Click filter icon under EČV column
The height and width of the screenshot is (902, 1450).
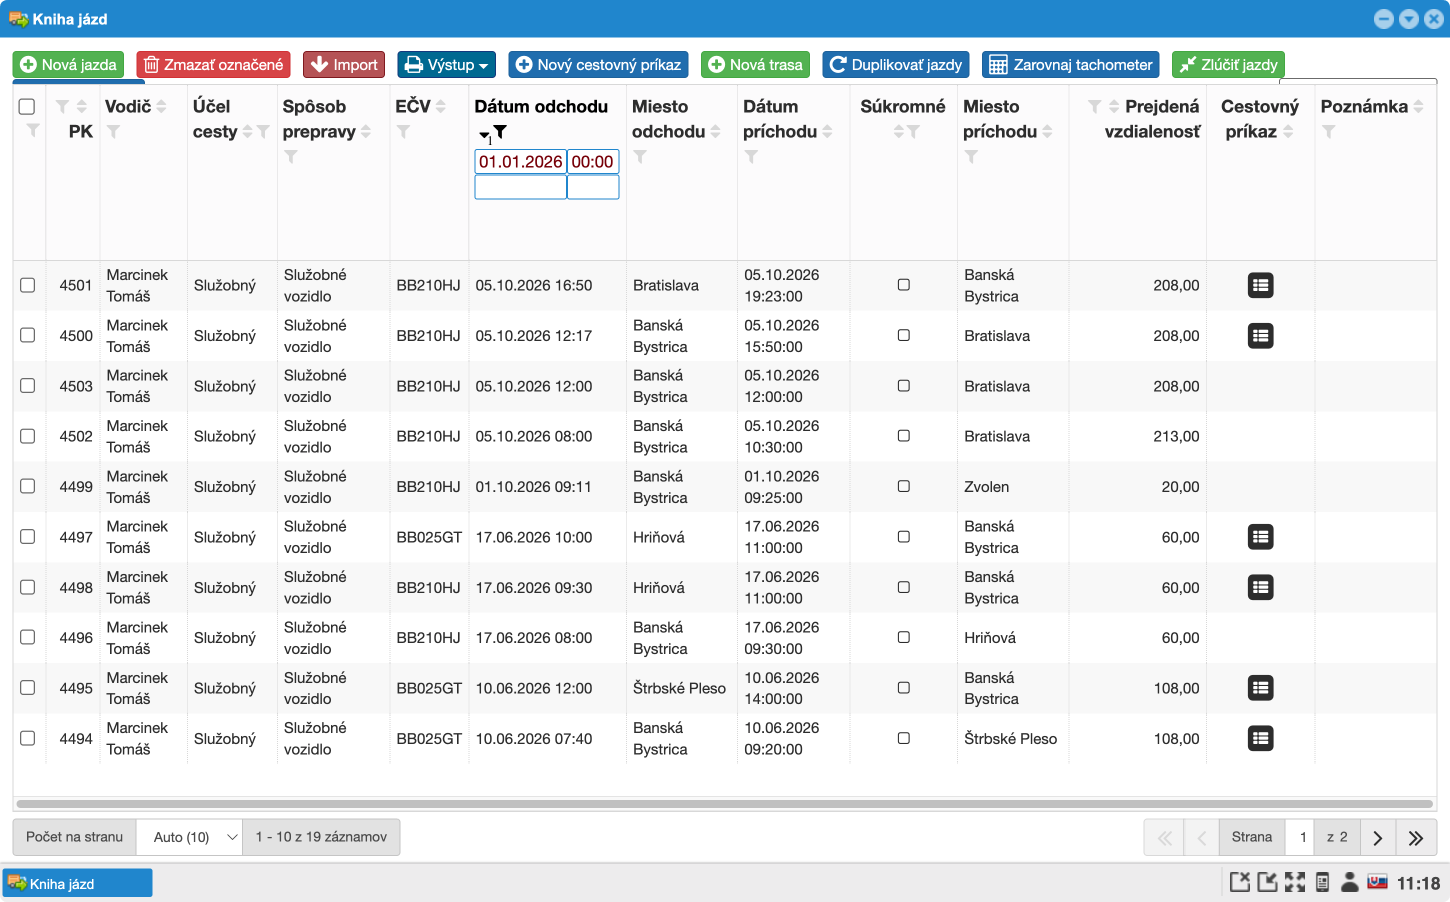point(403,132)
